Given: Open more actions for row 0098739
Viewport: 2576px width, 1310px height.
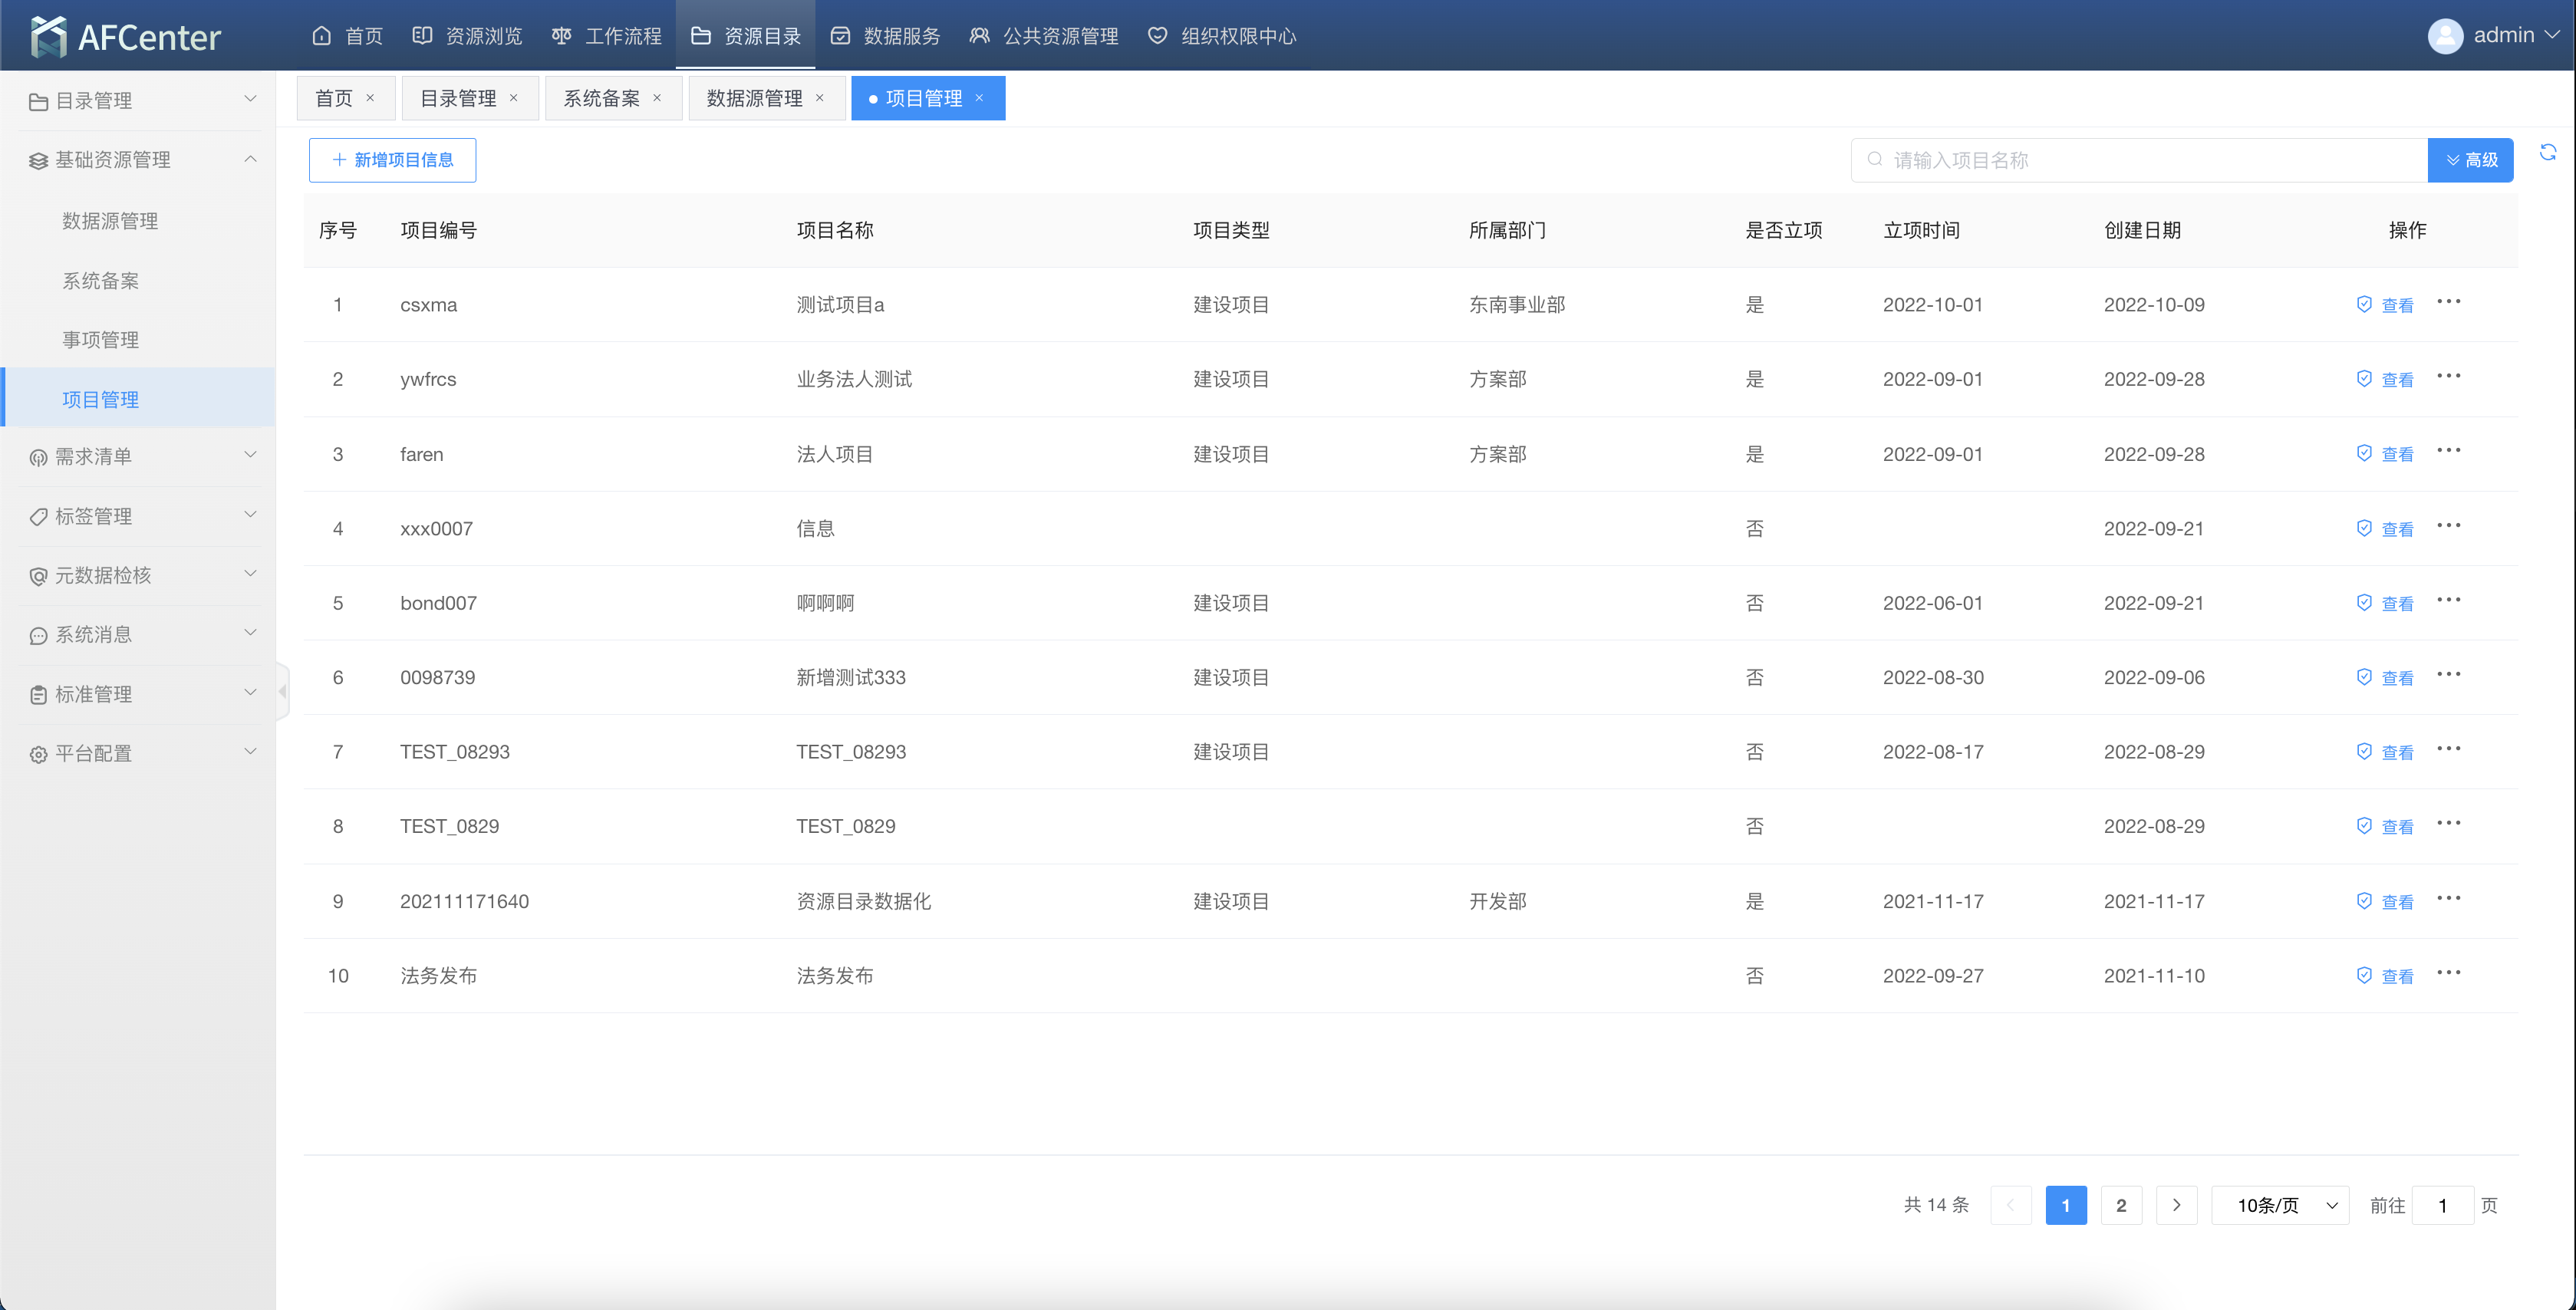Looking at the screenshot, I should tap(2449, 675).
